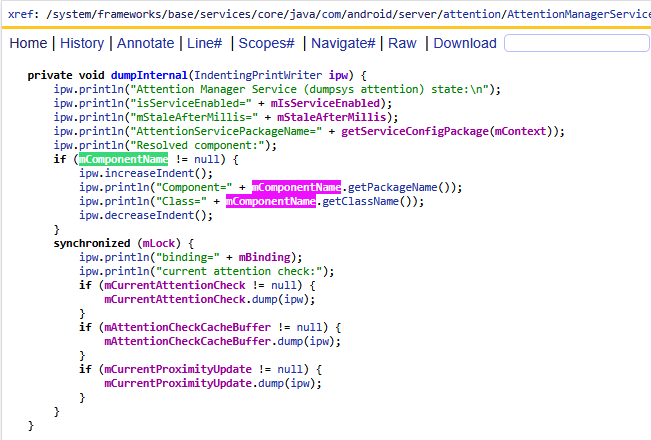Focus the search input field

pos(577,43)
